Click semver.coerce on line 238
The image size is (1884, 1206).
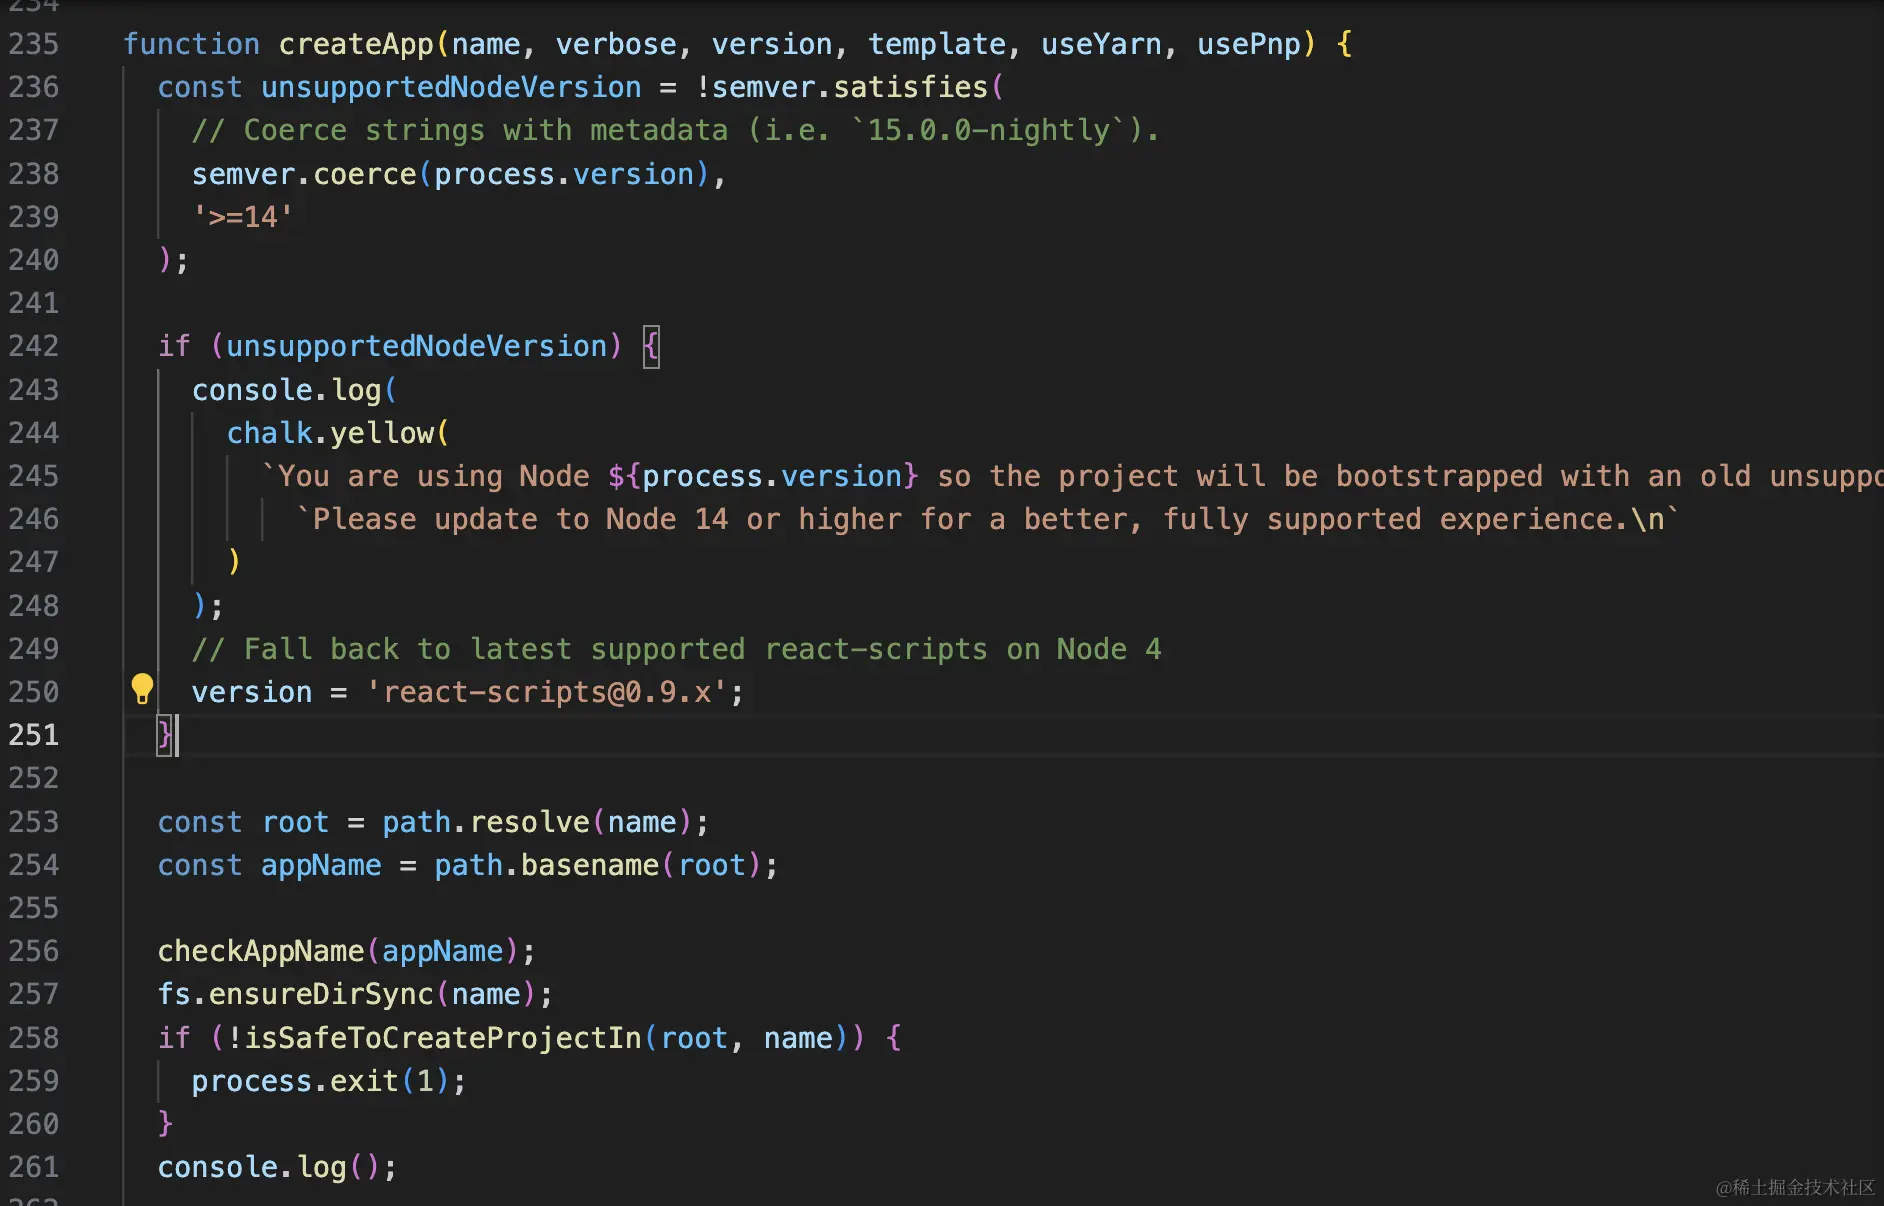304,174
